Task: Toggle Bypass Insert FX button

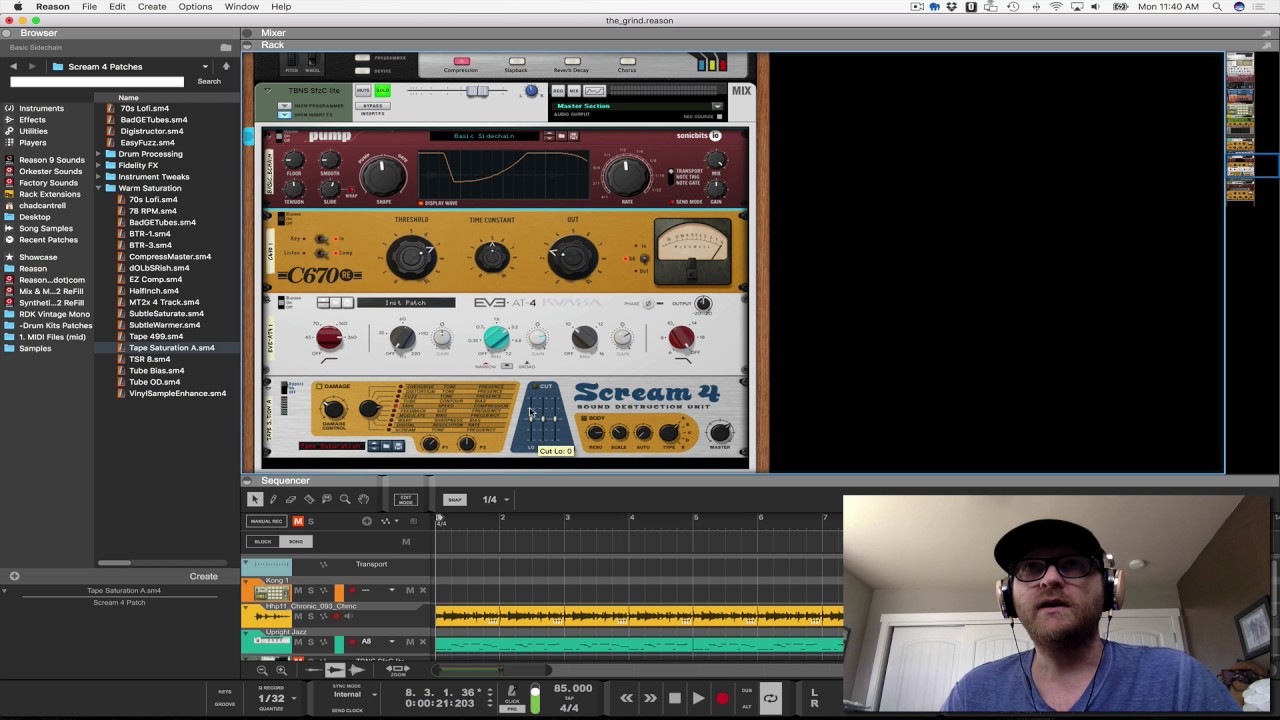Action: pyautogui.click(x=373, y=106)
